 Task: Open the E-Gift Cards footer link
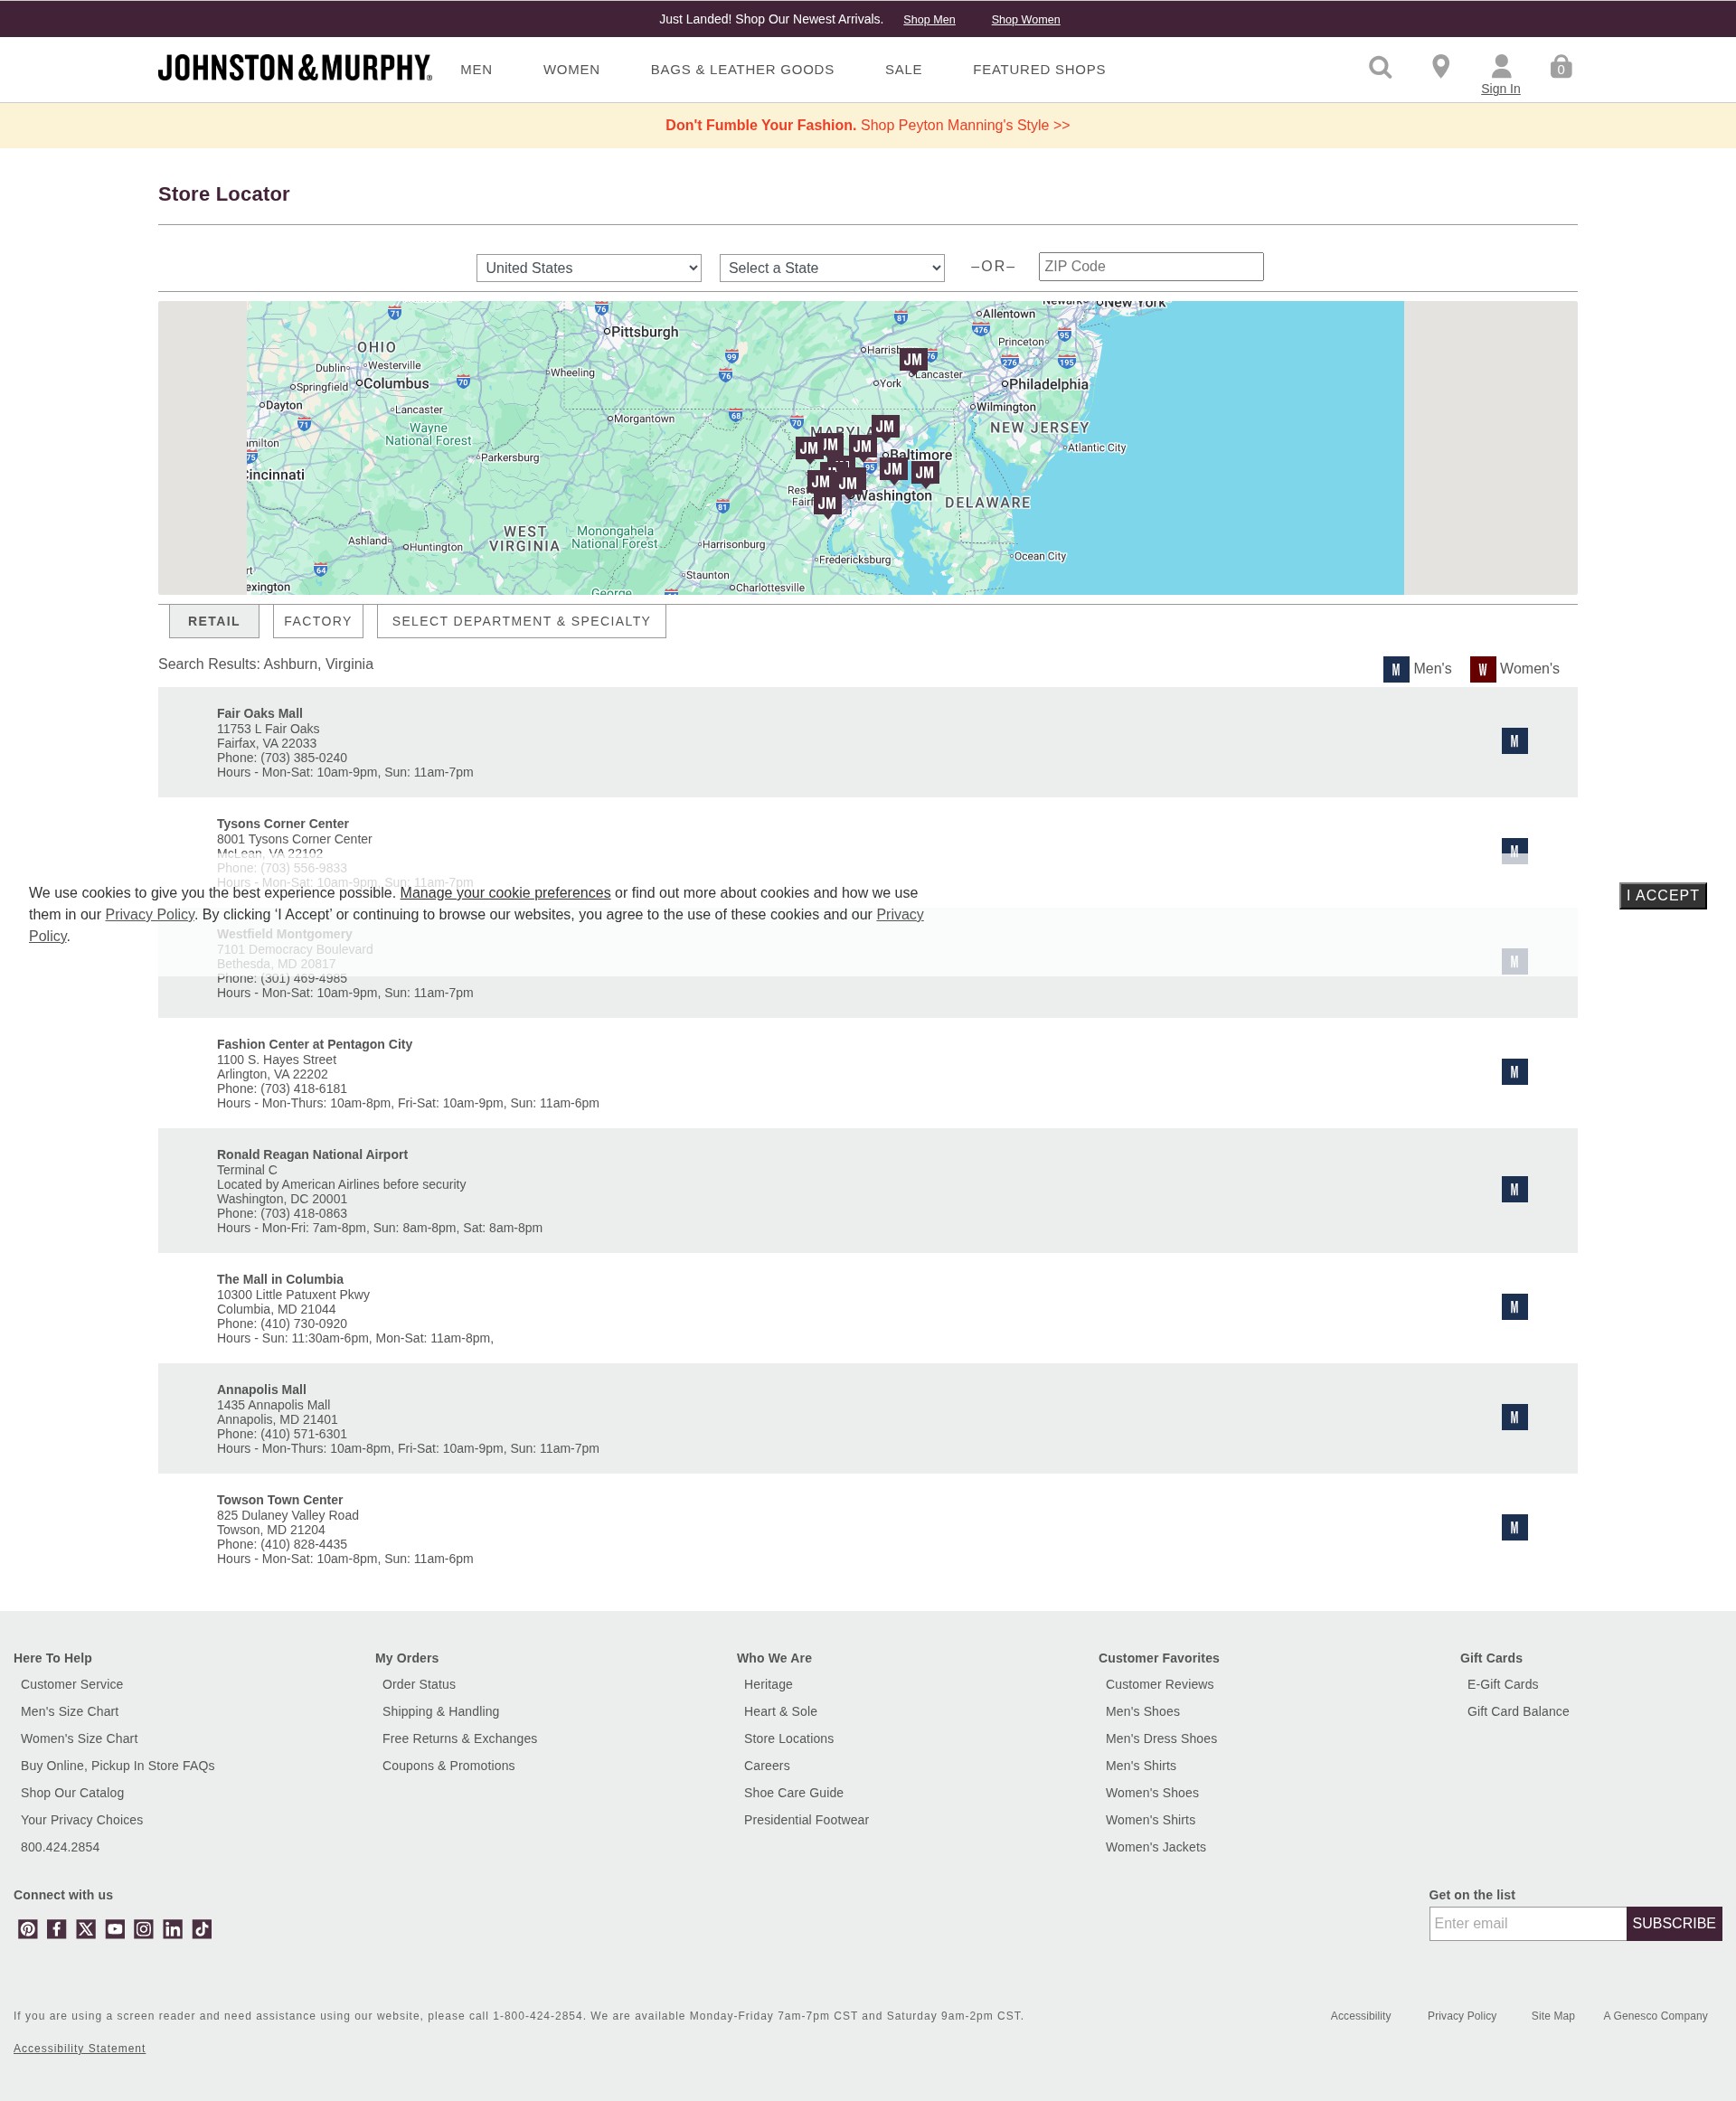click(1502, 1684)
